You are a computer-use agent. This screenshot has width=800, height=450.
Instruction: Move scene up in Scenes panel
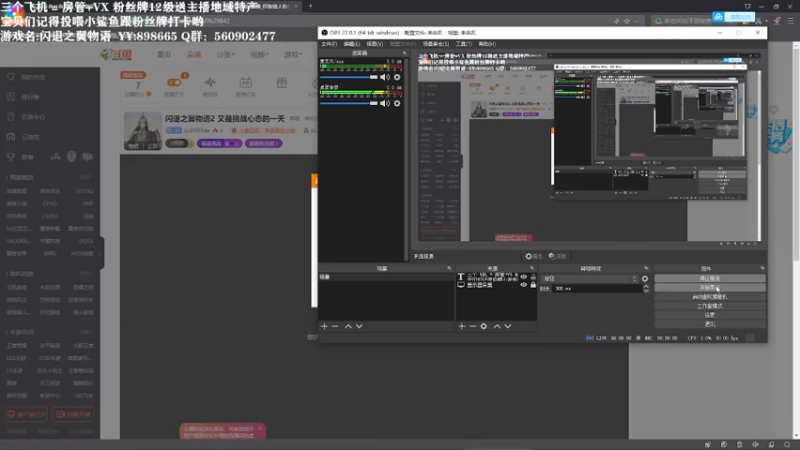click(348, 326)
